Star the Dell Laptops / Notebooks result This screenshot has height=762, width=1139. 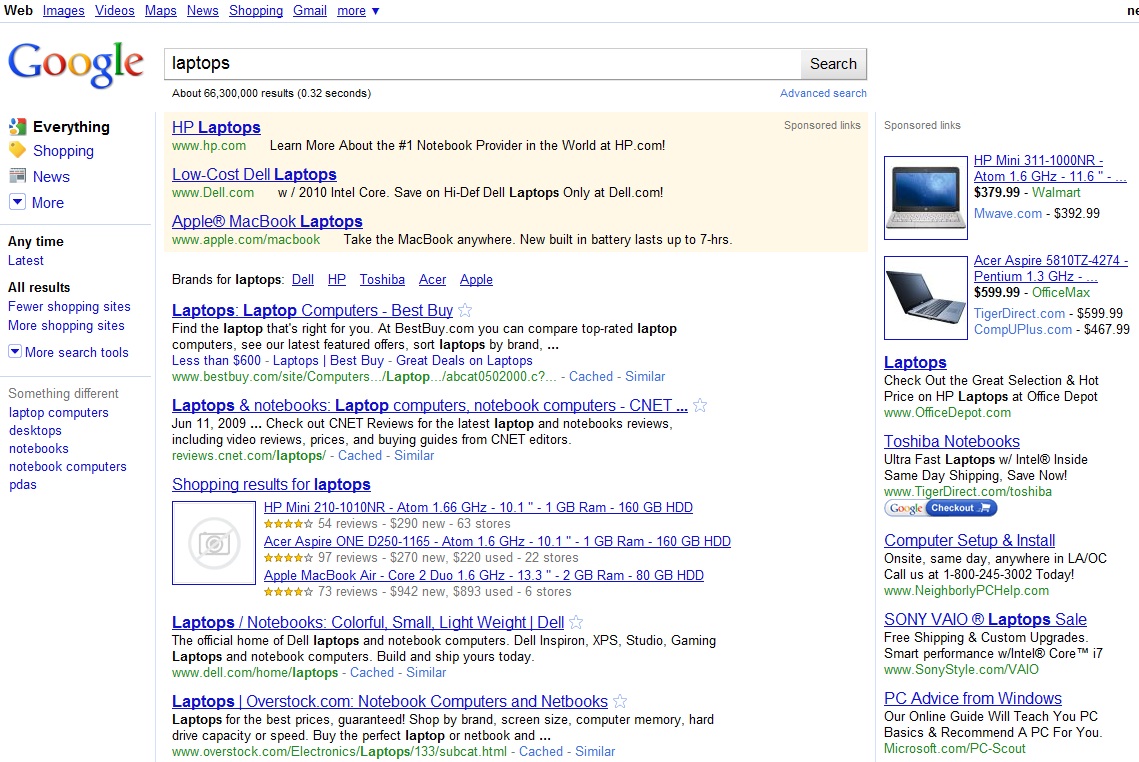(x=576, y=622)
